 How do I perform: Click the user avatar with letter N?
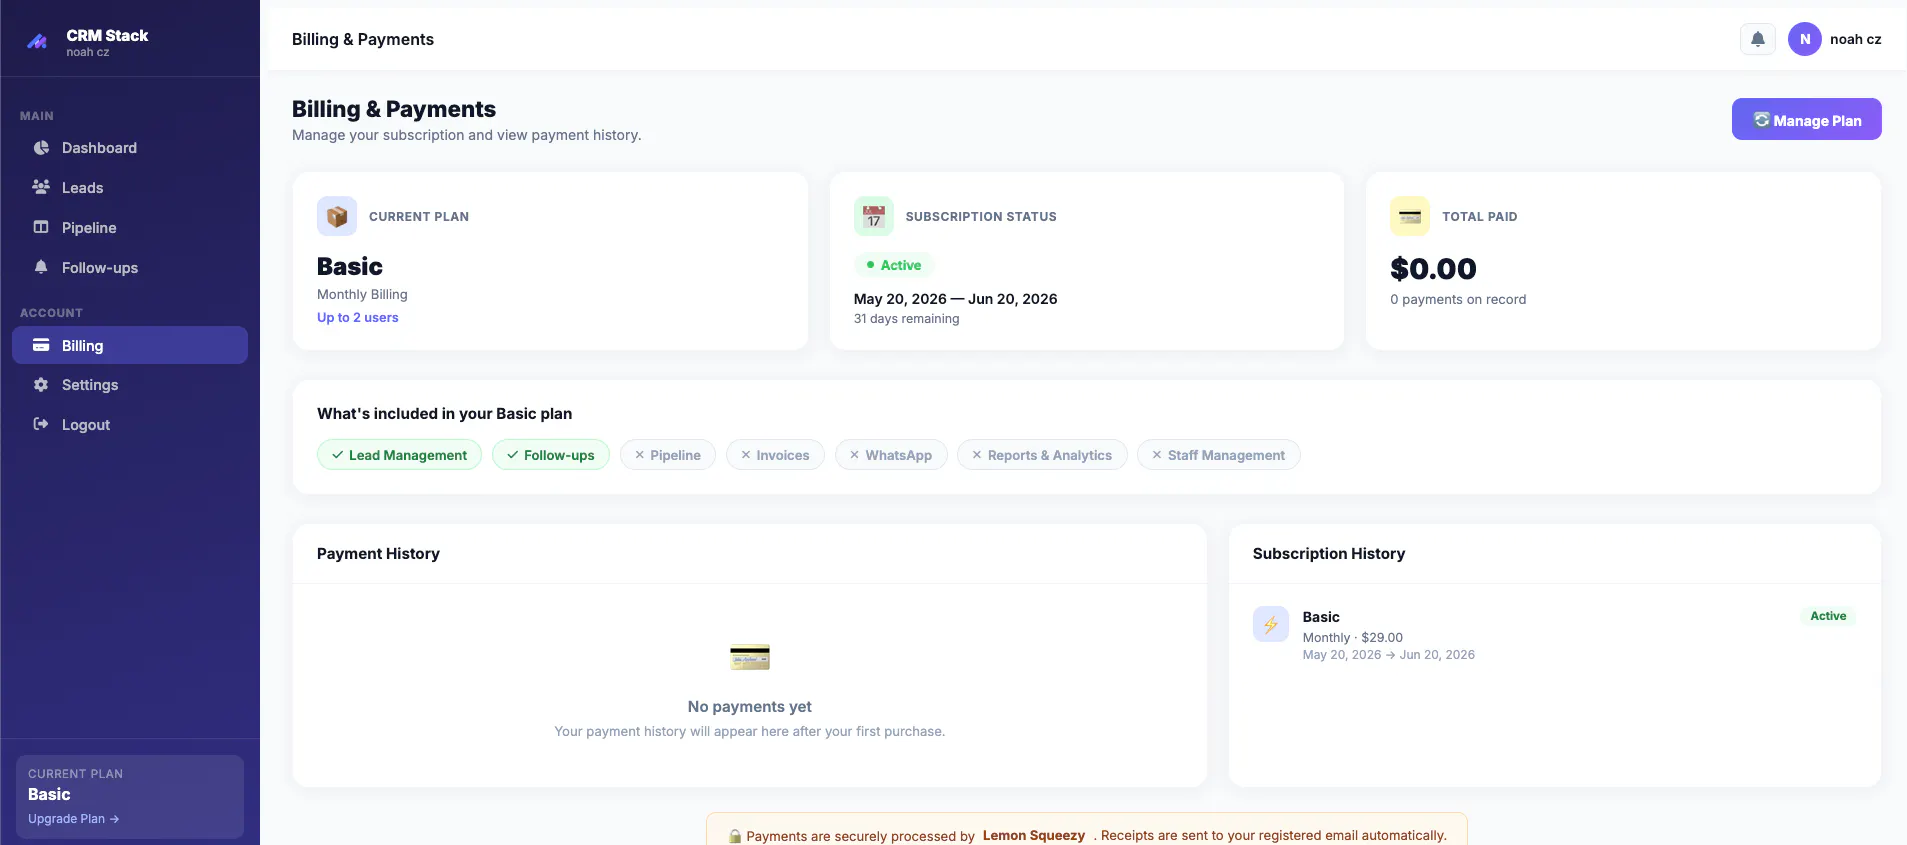(1804, 39)
